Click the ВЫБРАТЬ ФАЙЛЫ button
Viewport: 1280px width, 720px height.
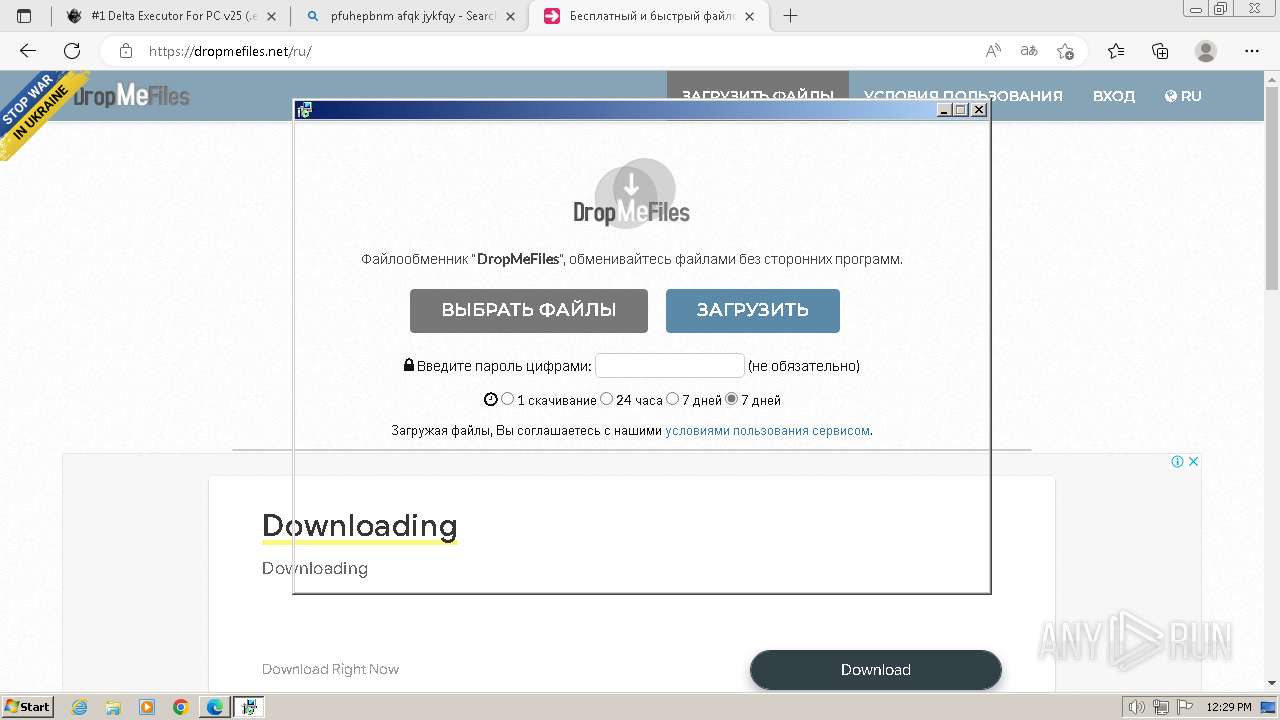point(529,311)
